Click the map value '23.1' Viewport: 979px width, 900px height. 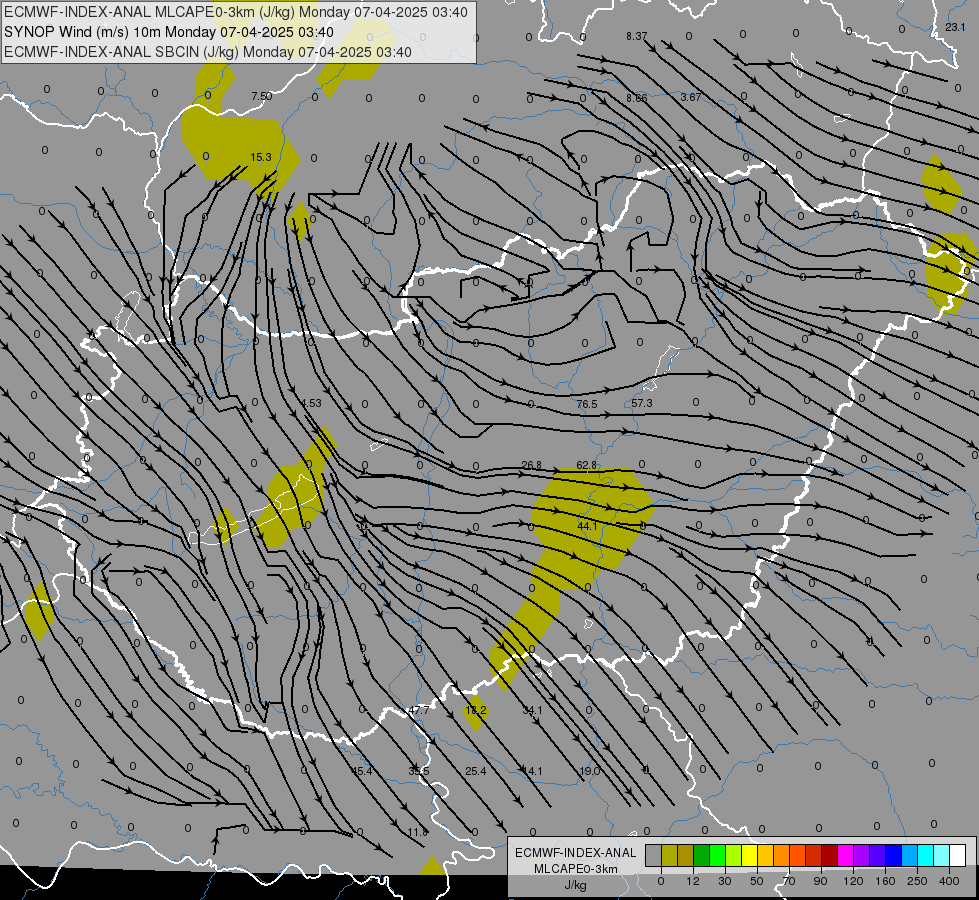pos(955,27)
